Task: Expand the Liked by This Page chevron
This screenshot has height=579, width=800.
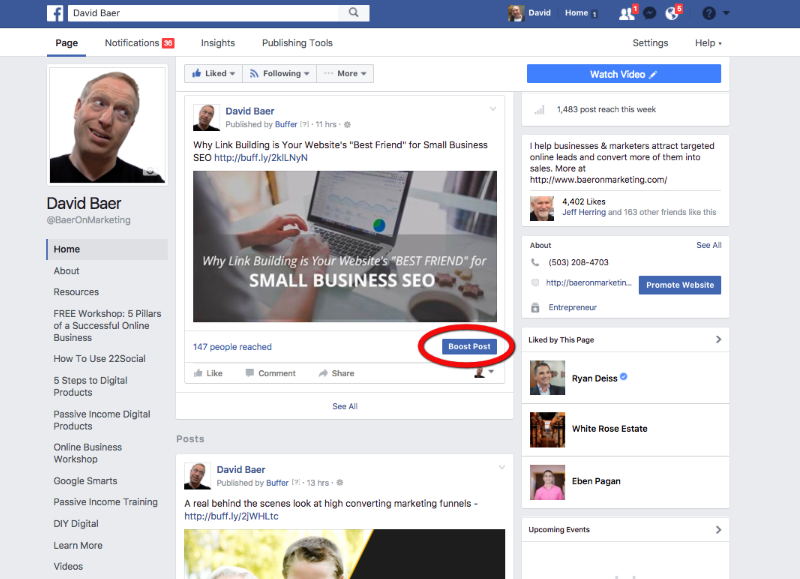Action: click(718, 340)
